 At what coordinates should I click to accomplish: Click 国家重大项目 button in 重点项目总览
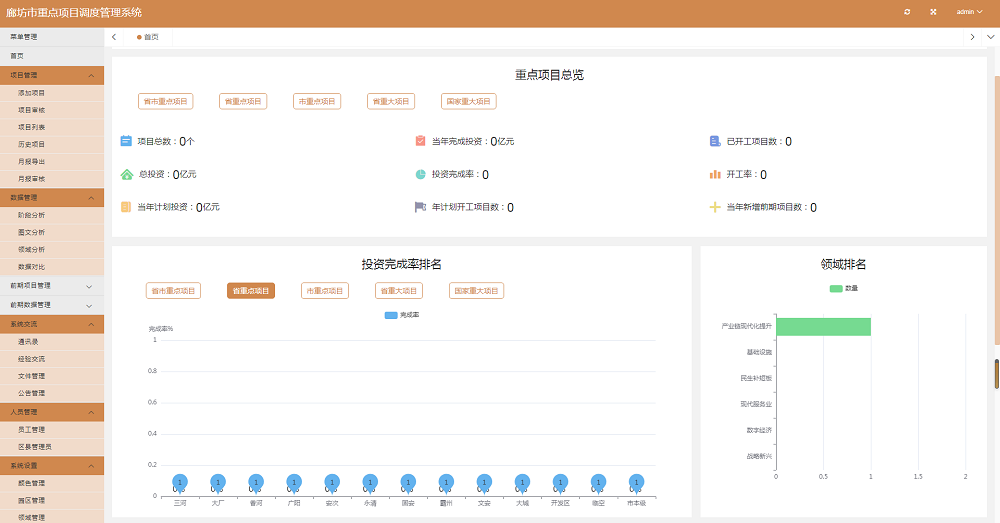pos(468,101)
